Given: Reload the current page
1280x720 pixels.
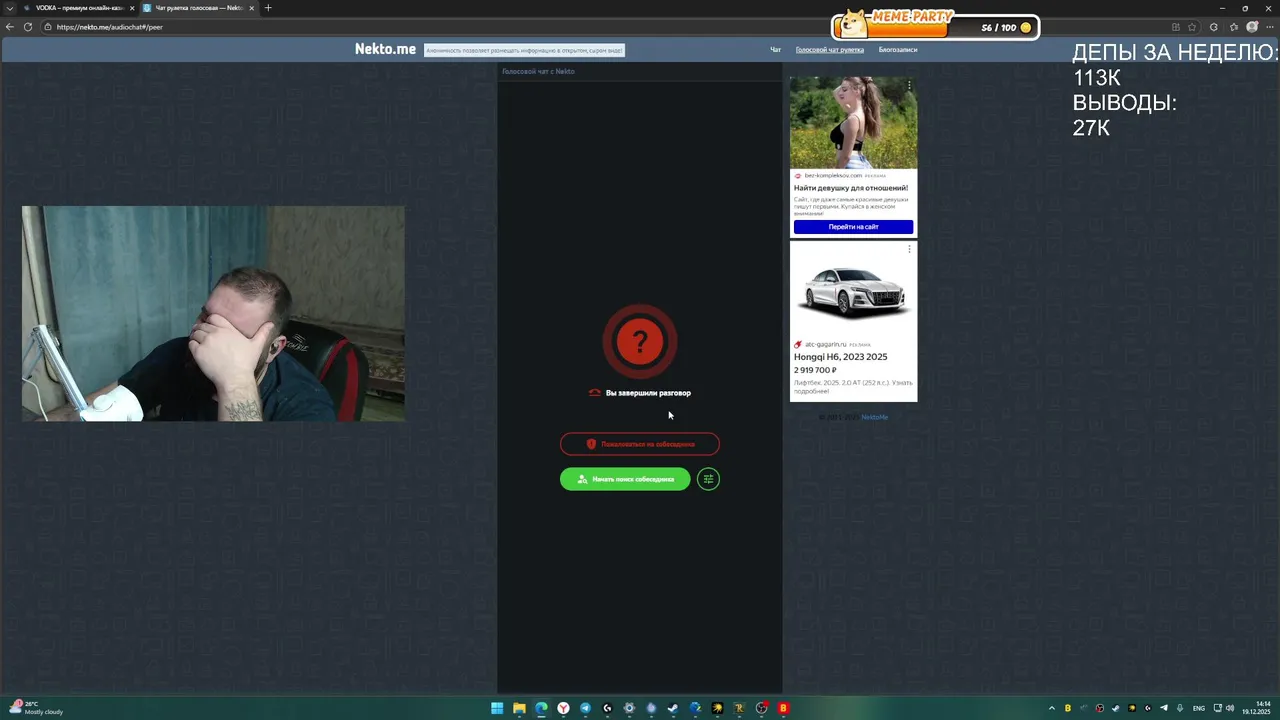Looking at the screenshot, I should pos(29,27).
